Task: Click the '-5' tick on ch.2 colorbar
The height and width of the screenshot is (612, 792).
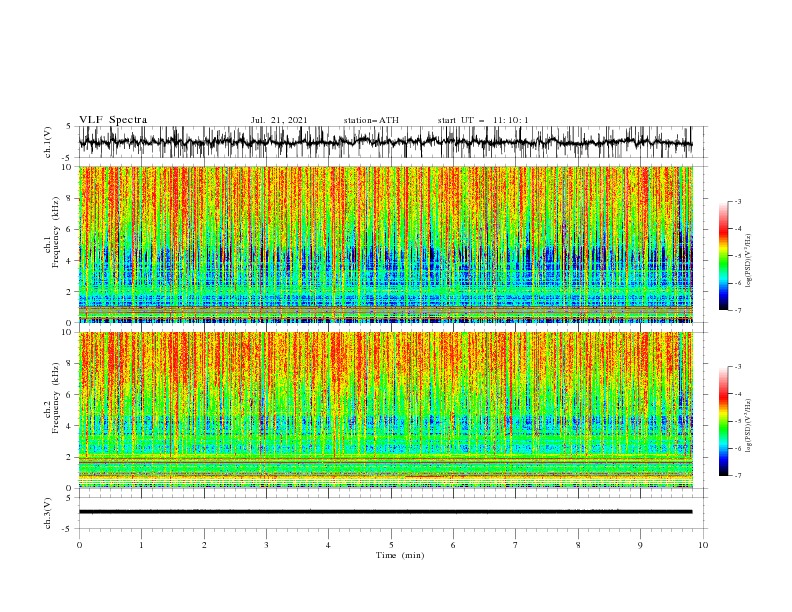Action: click(738, 421)
